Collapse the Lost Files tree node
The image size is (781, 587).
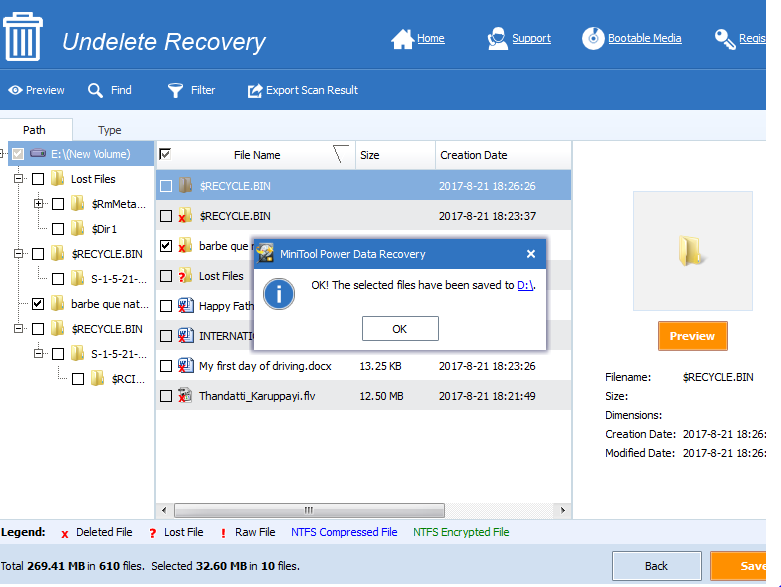pos(18,178)
